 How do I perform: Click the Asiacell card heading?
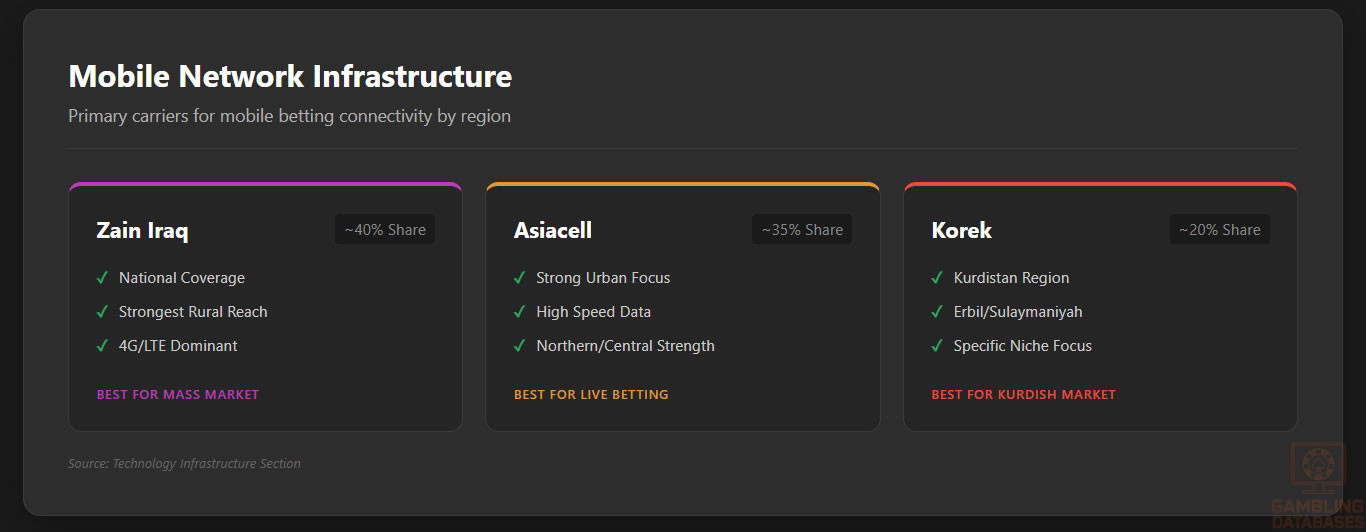(553, 231)
